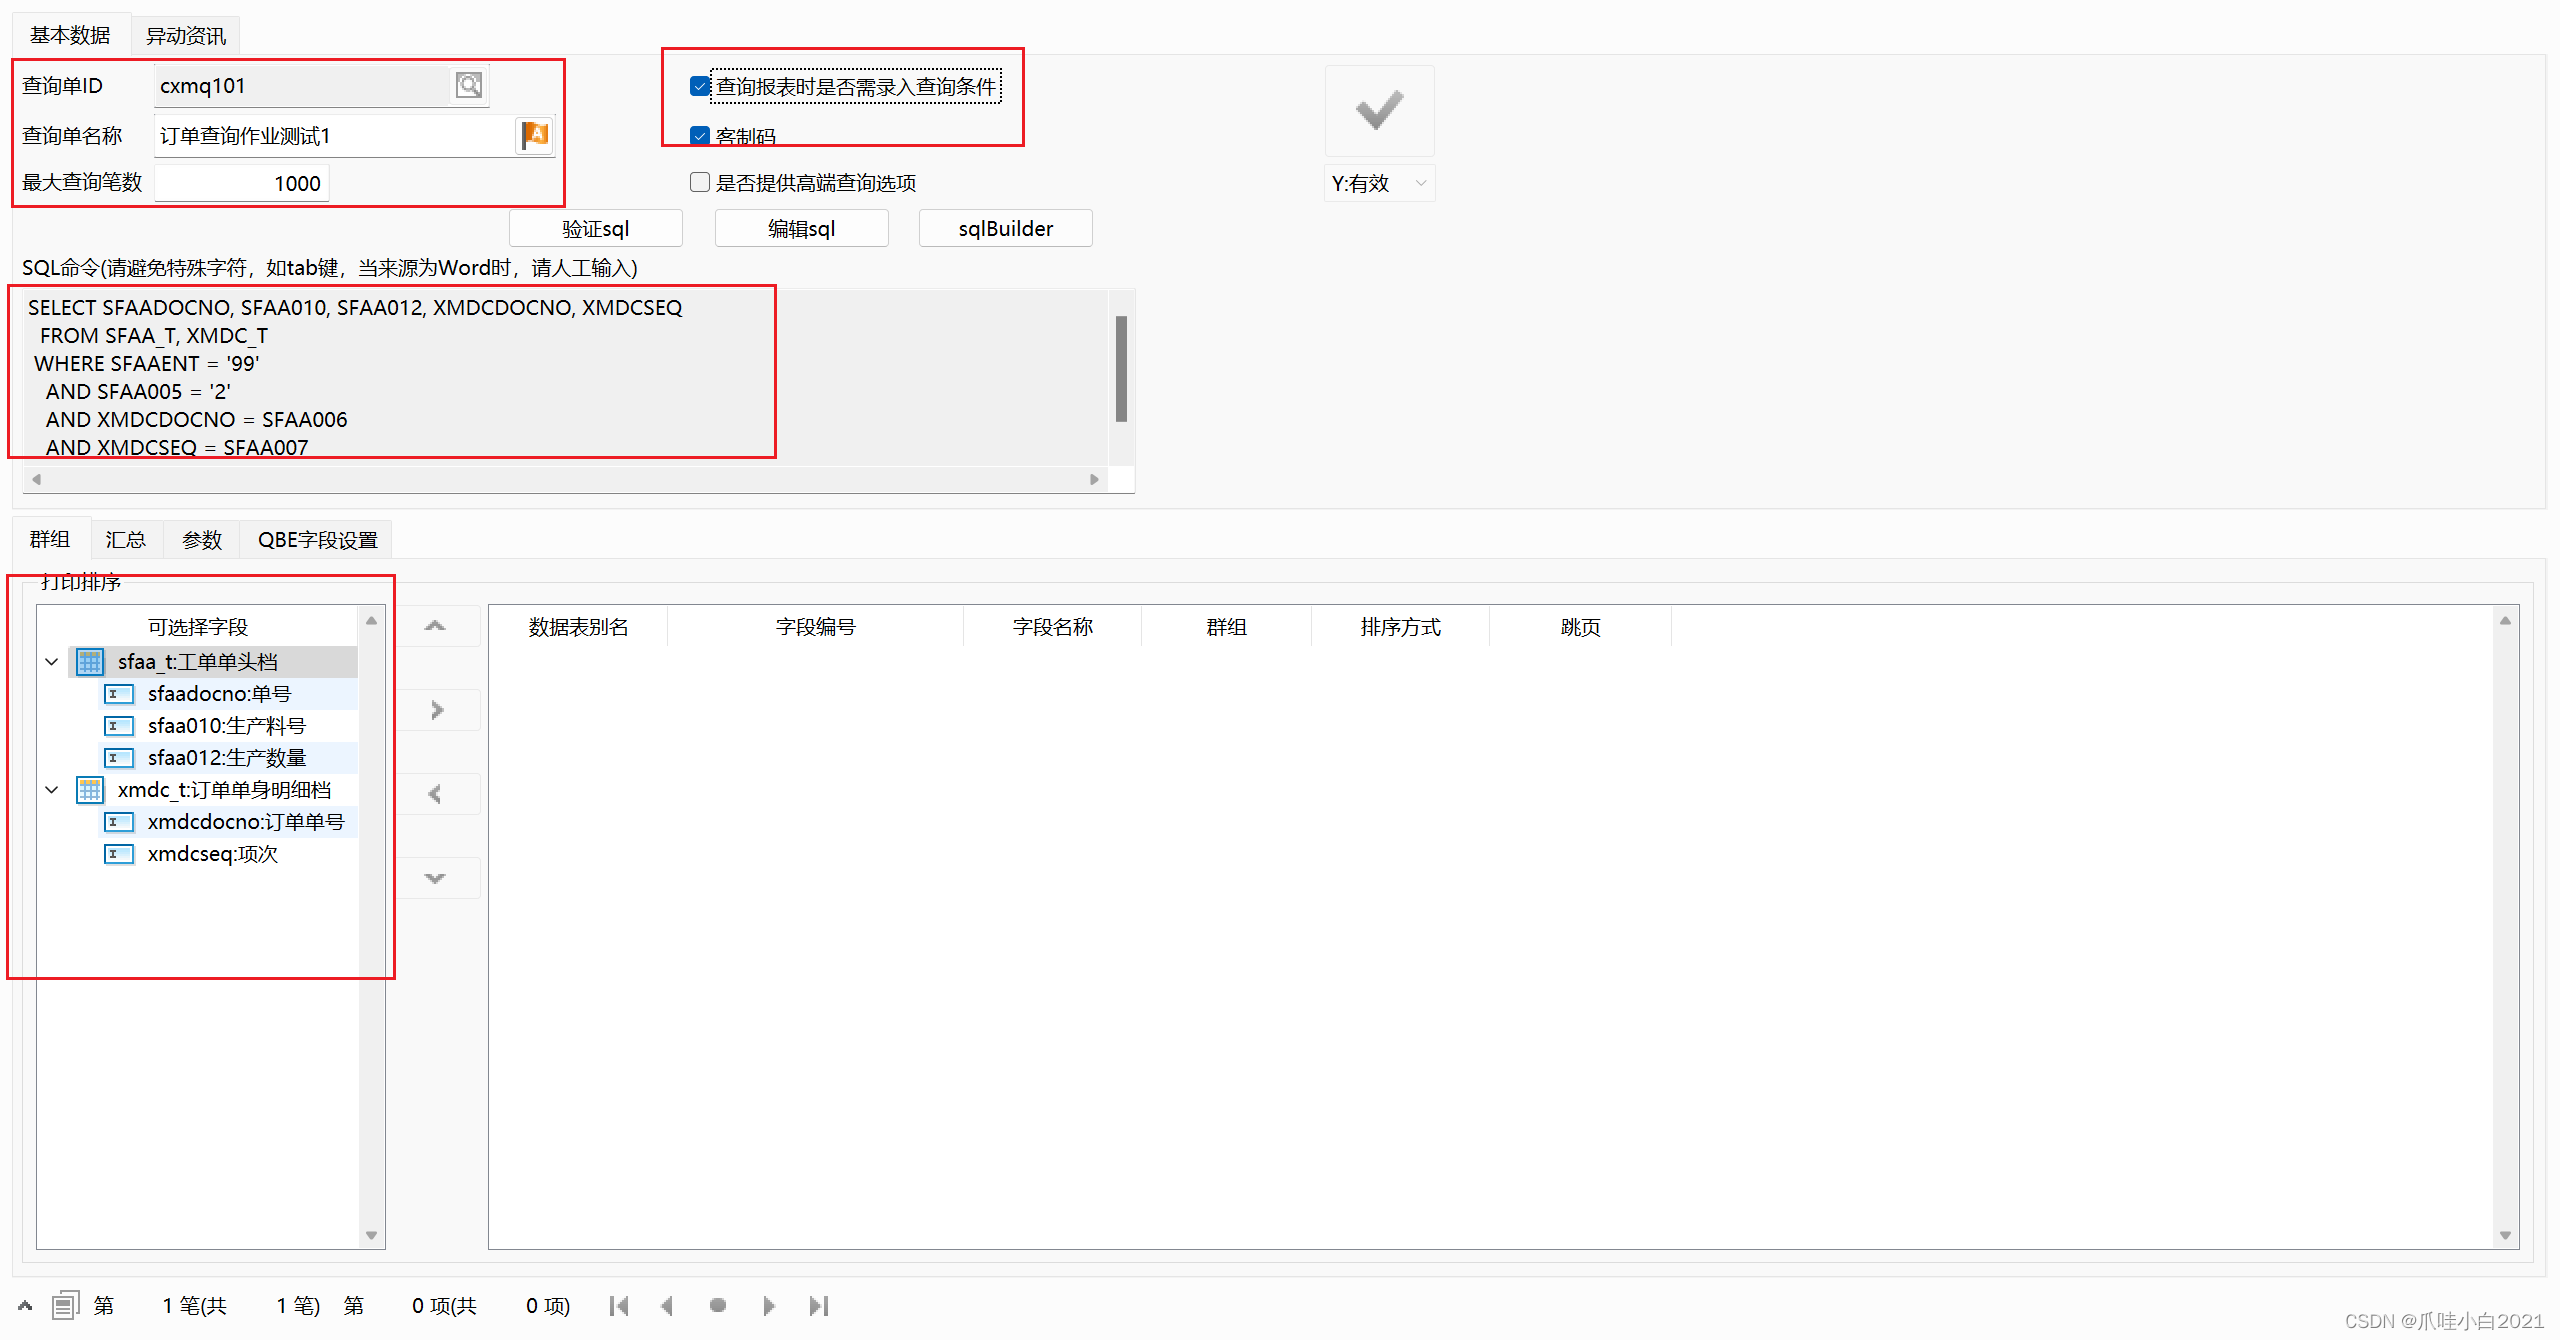Screen dimensions: 2560x1340
Task: Click the move-down arrow button
Action: click(435, 878)
